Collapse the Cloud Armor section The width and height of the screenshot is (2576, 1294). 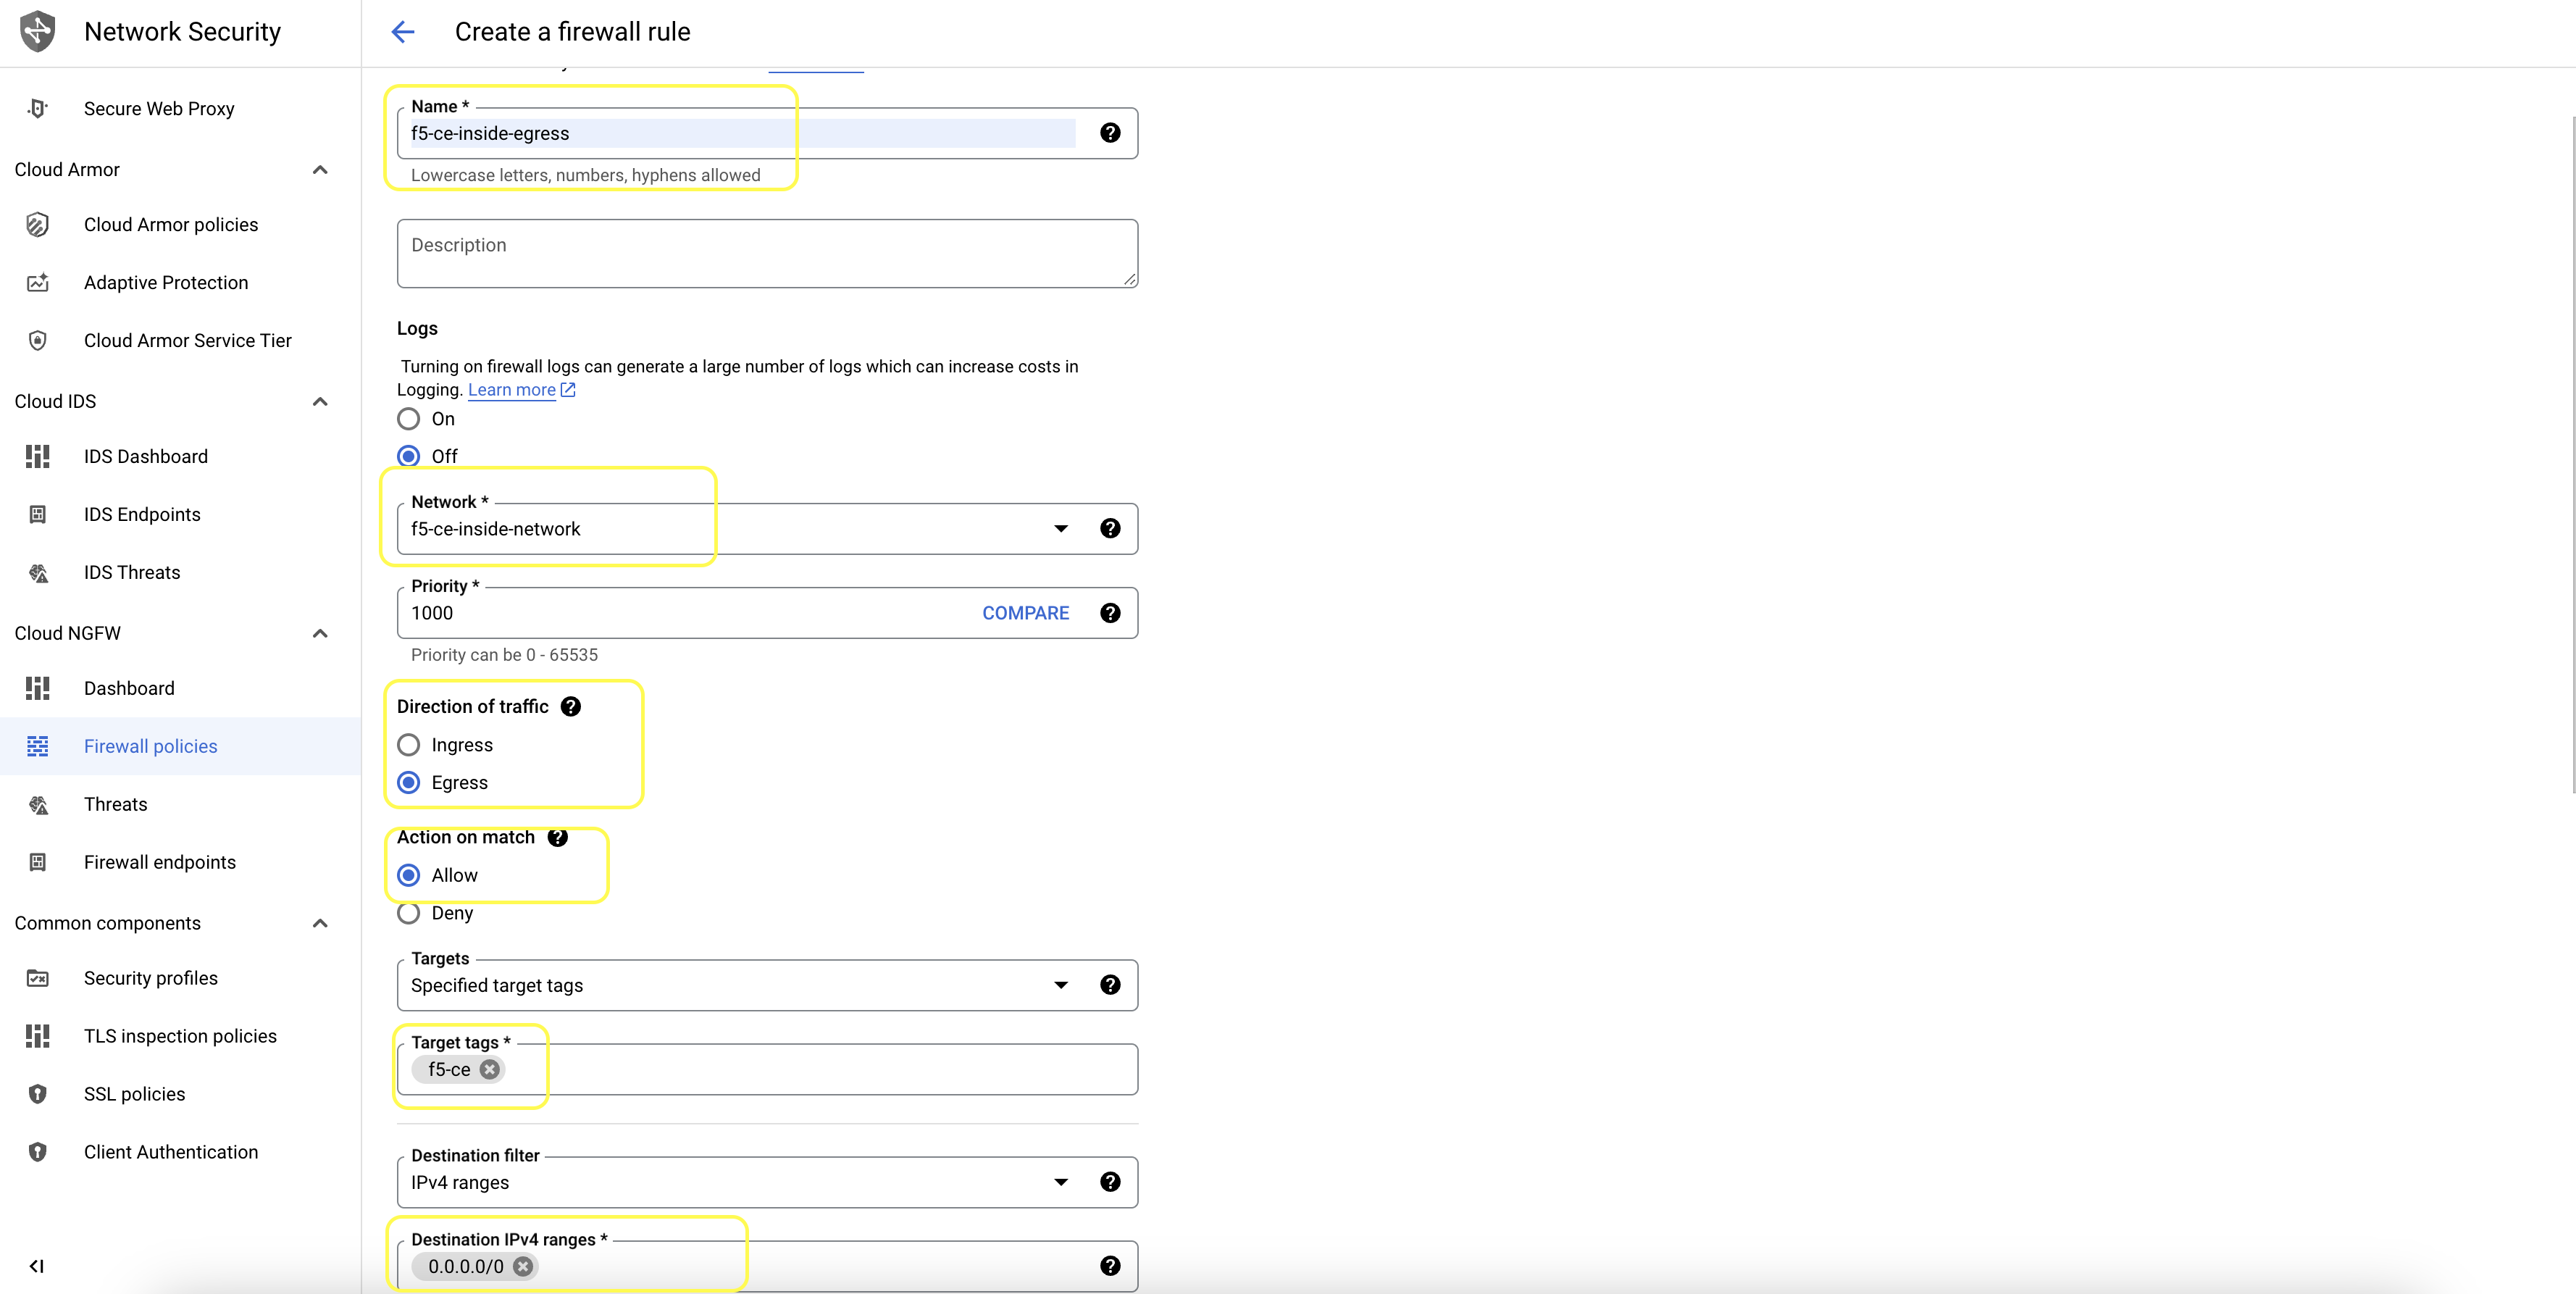(x=320, y=170)
